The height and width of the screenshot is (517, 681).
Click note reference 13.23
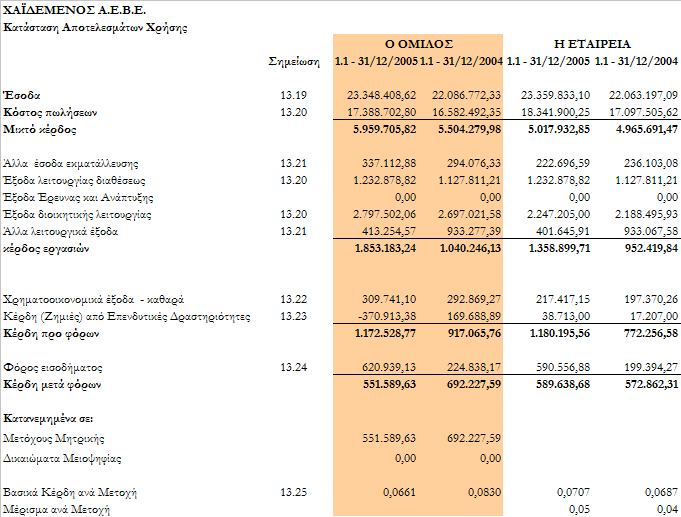click(x=294, y=317)
